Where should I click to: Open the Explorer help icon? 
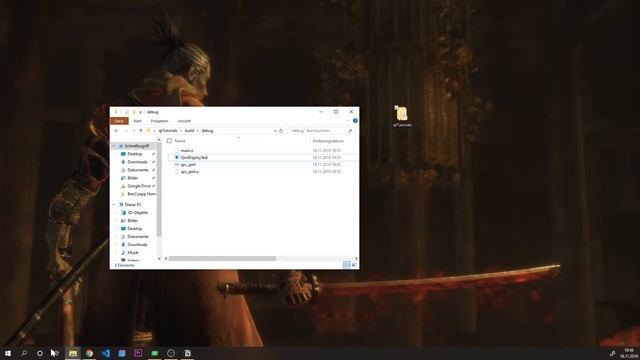pyautogui.click(x=355, y=121)
